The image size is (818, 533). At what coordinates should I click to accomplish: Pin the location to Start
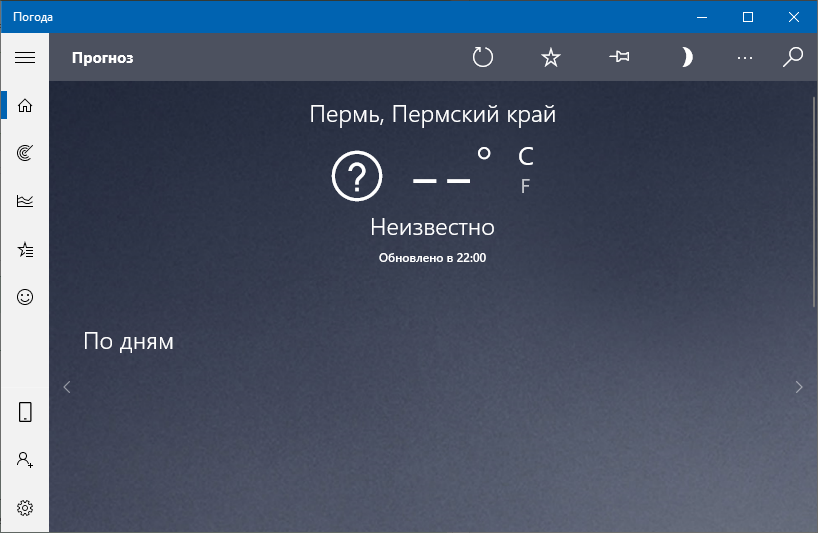pos(619,56)
